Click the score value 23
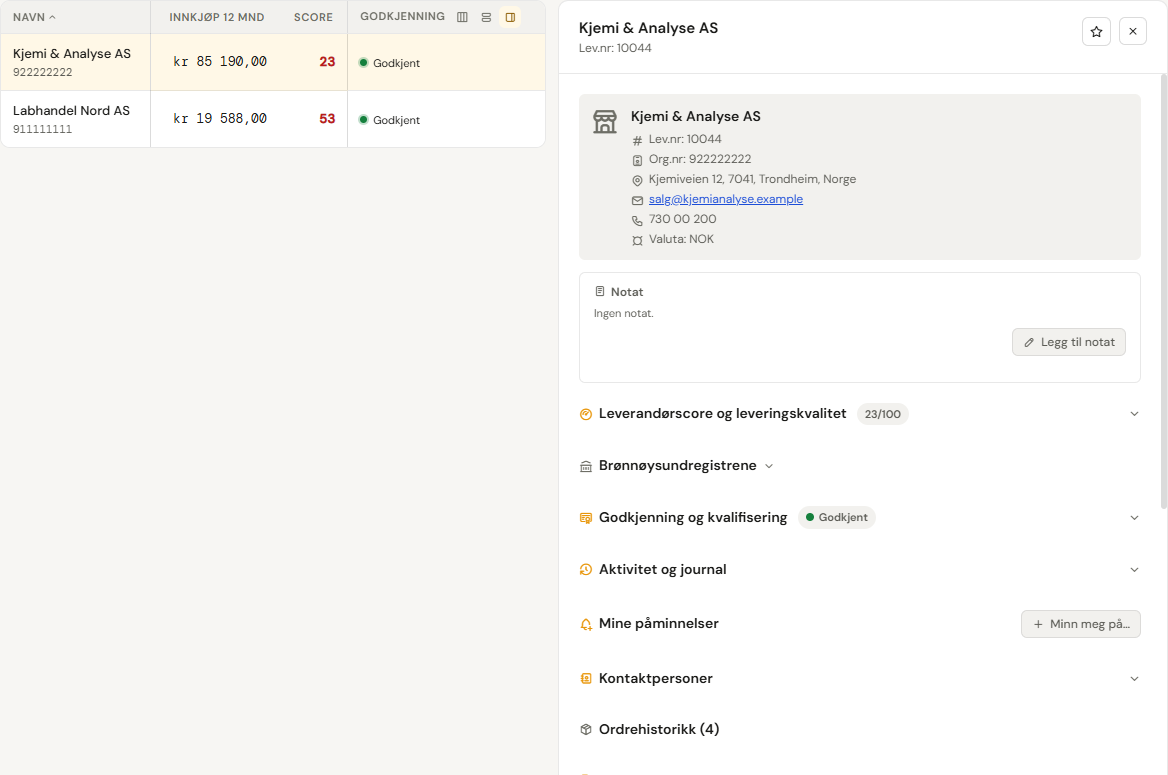Image resolution: width=1168 pixels, height=775 pixels. [x=327, y=62]
